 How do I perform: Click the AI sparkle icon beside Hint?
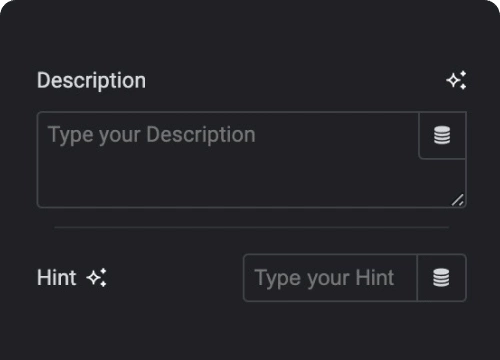point(96,277)
